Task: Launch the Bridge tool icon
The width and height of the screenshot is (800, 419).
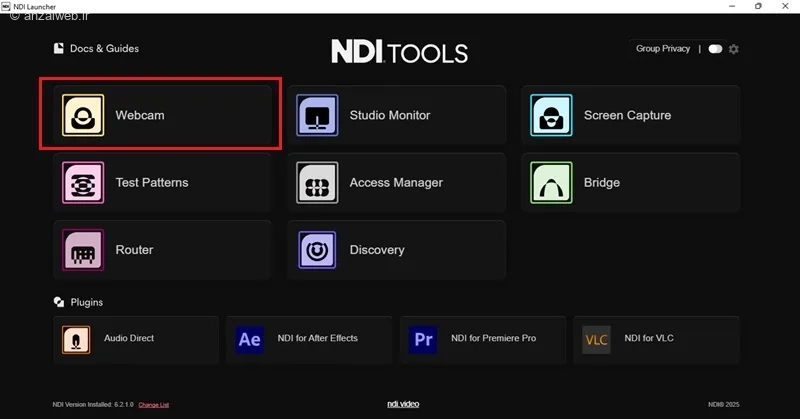Action: point(551,183)
